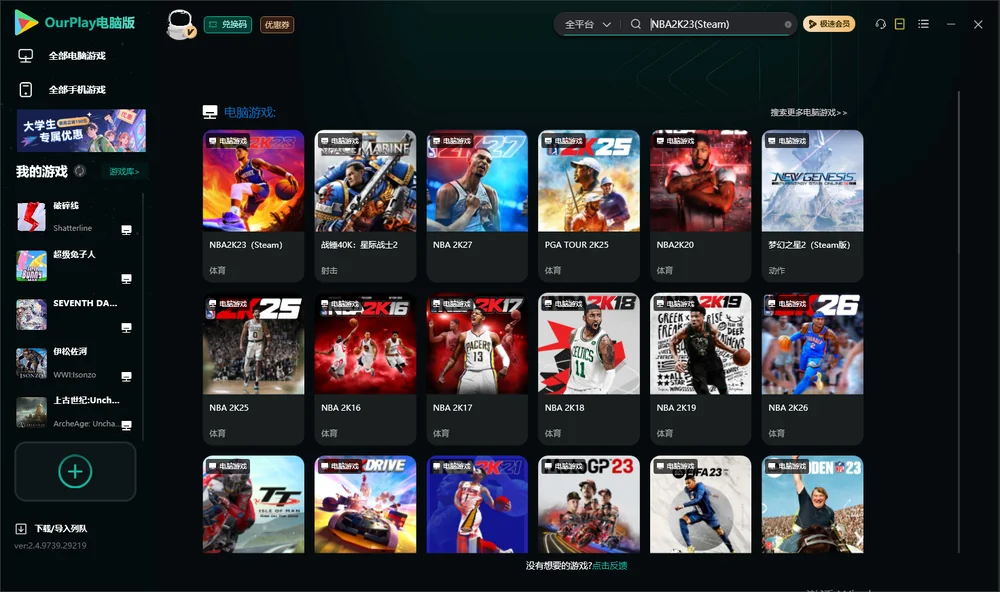
Task: Open the NBA2K20 game card
Action: 700,205
